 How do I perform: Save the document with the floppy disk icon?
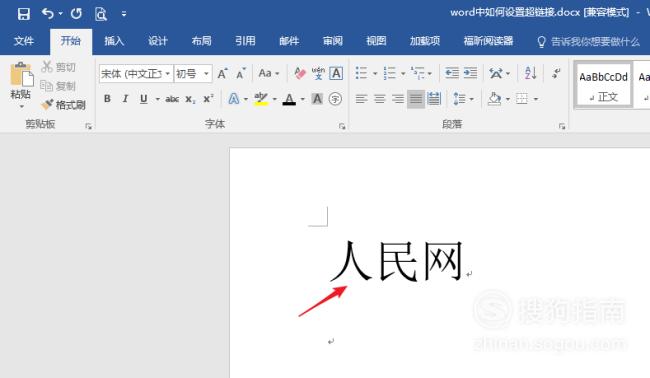click(24, 14)
